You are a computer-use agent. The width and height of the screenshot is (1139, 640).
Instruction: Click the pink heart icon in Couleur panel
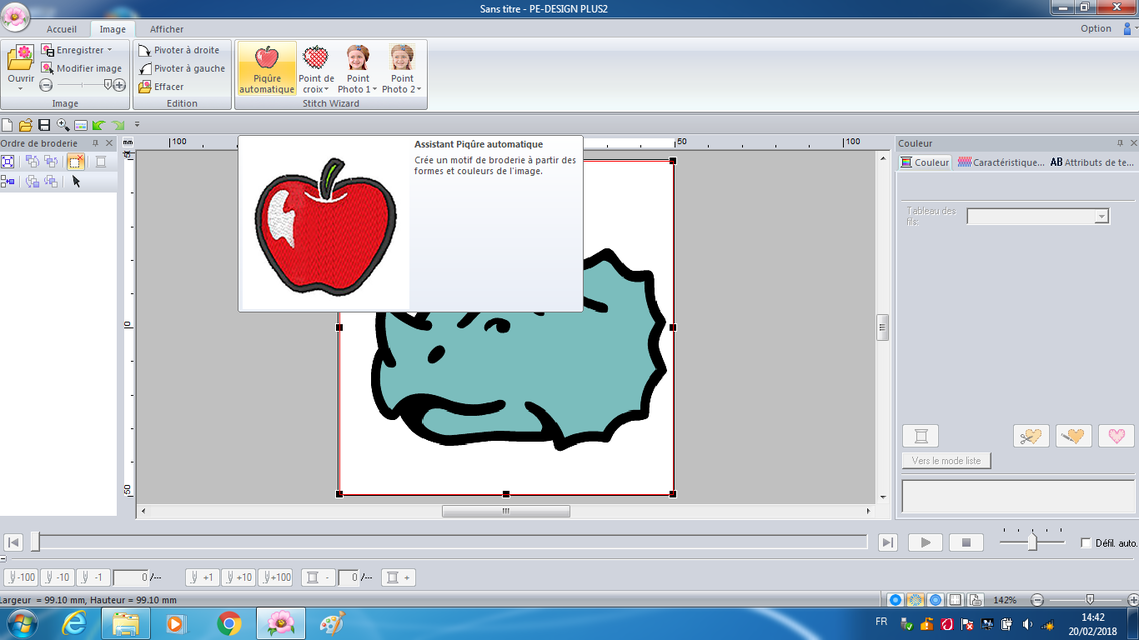click(x=1116, y=436)
